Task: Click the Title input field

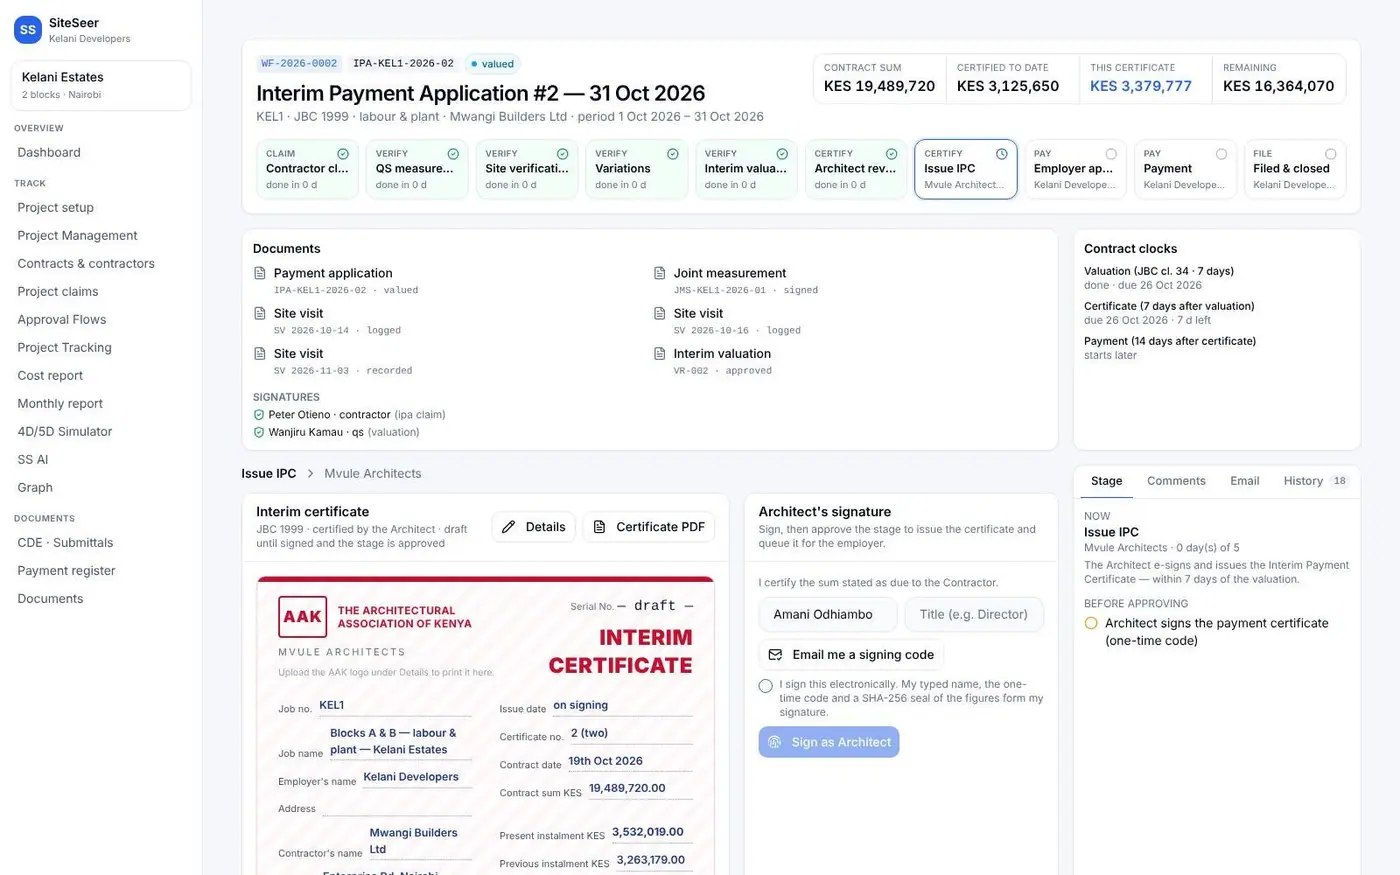Action: click(x=974, y=614)
